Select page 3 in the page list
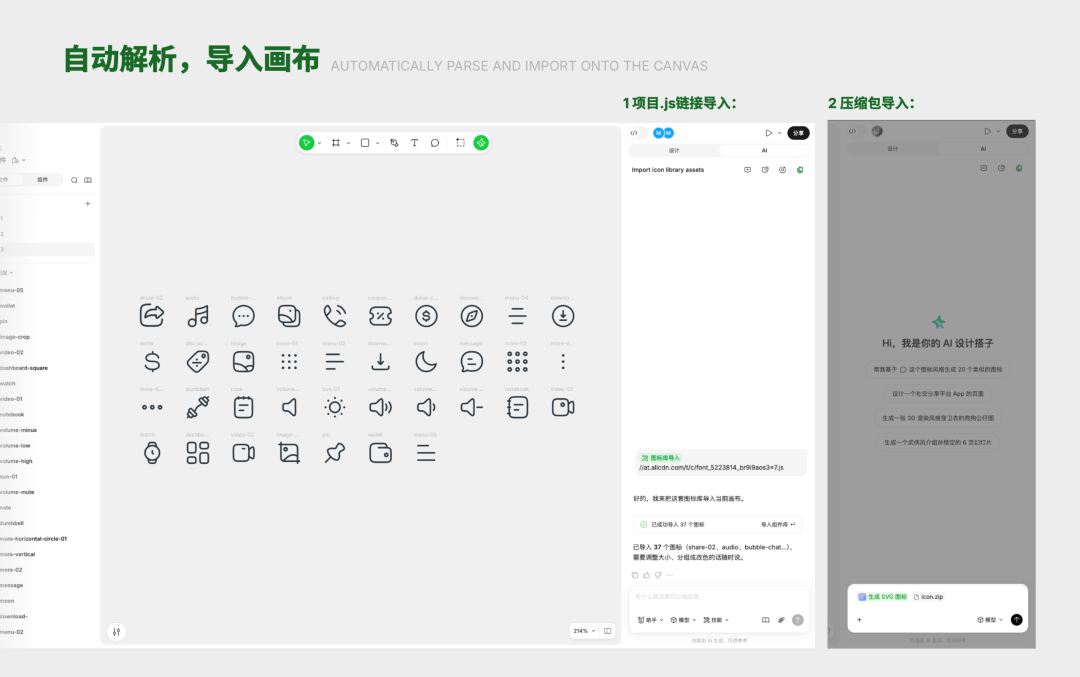The height and width of the screenshot is (677, 1080). [47, 249]
